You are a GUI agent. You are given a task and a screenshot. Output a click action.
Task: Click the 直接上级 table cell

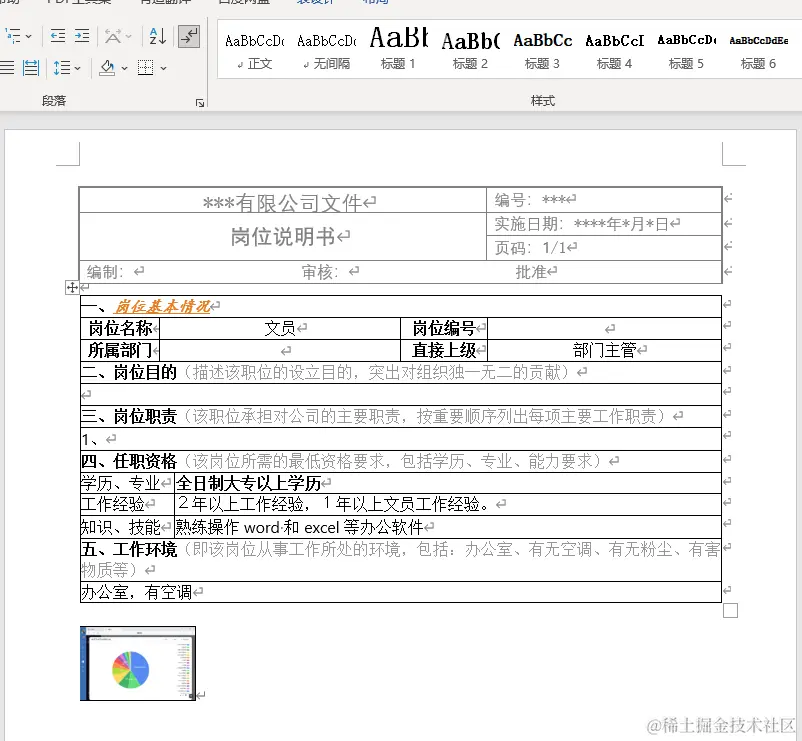click(444, 350)
